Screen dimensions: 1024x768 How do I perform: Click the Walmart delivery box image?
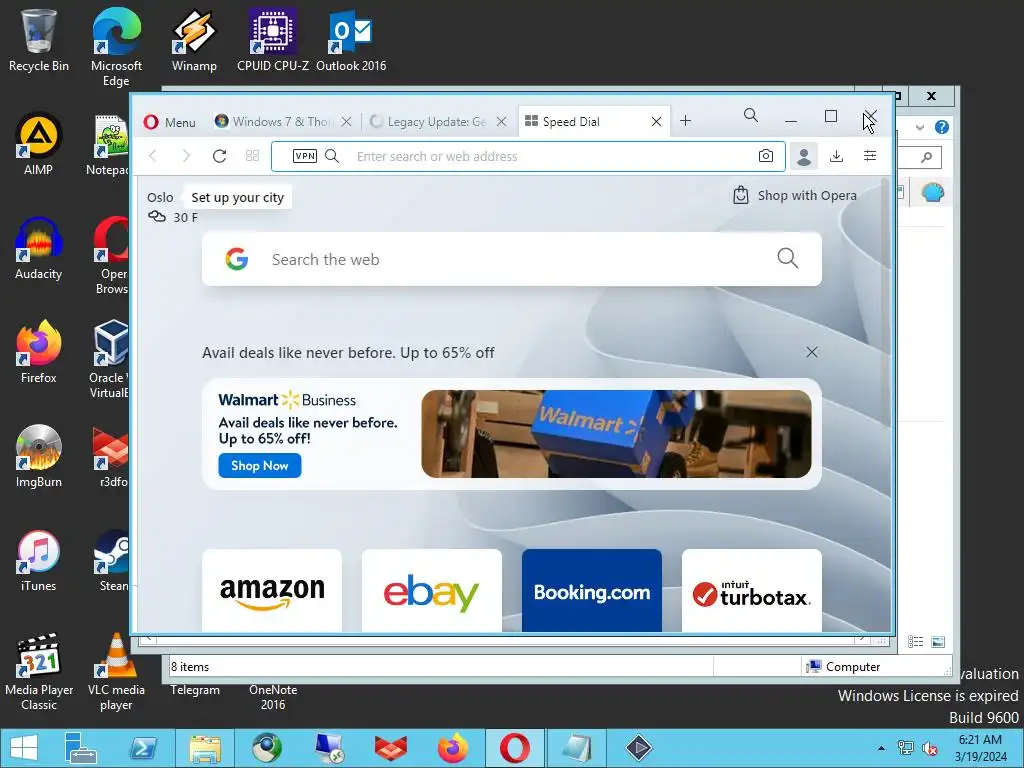(616, 434)
